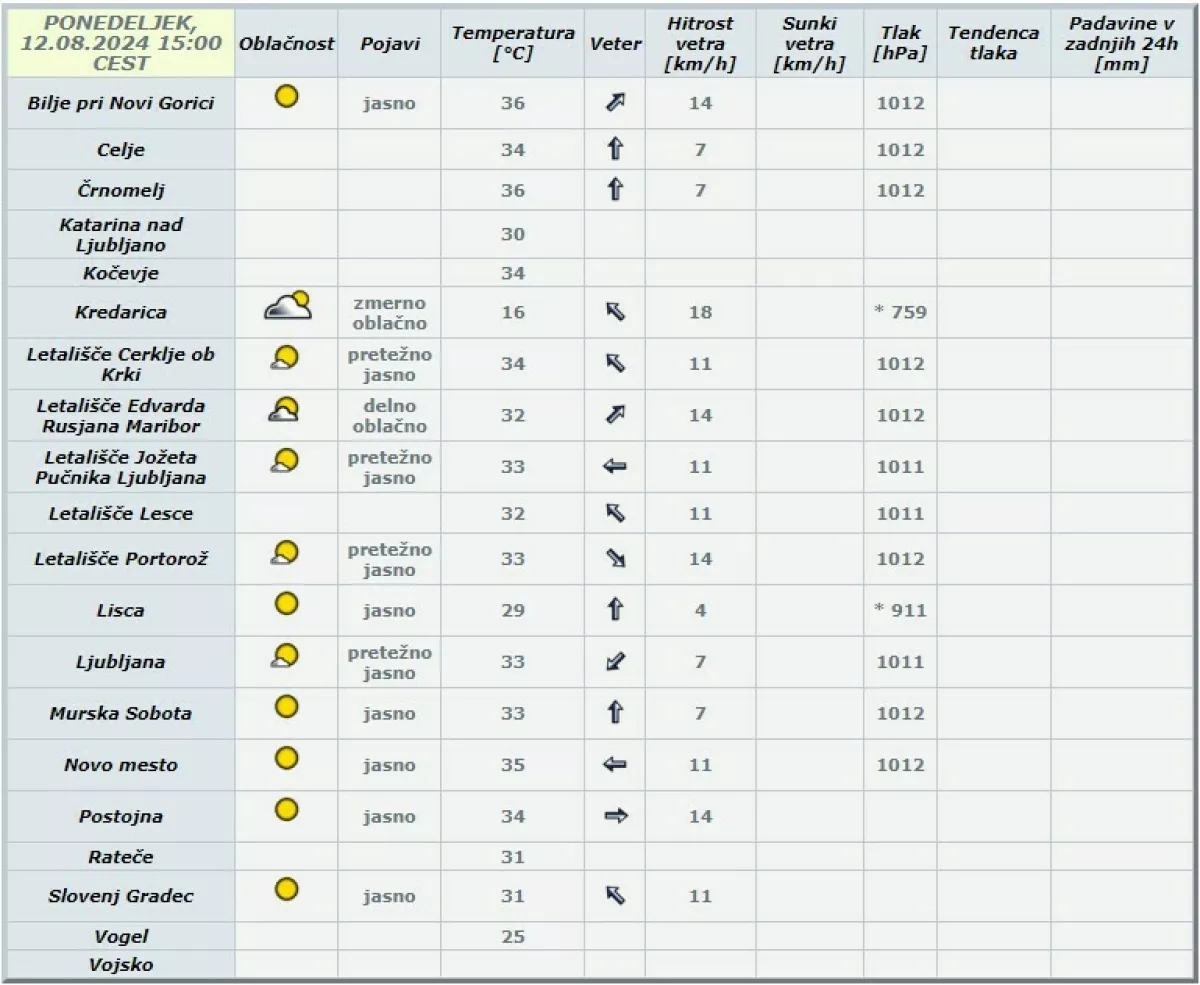The height and width of the screenshot is (985, 1200).
Task: Select the Tlak column header
Action: (899, 43)
